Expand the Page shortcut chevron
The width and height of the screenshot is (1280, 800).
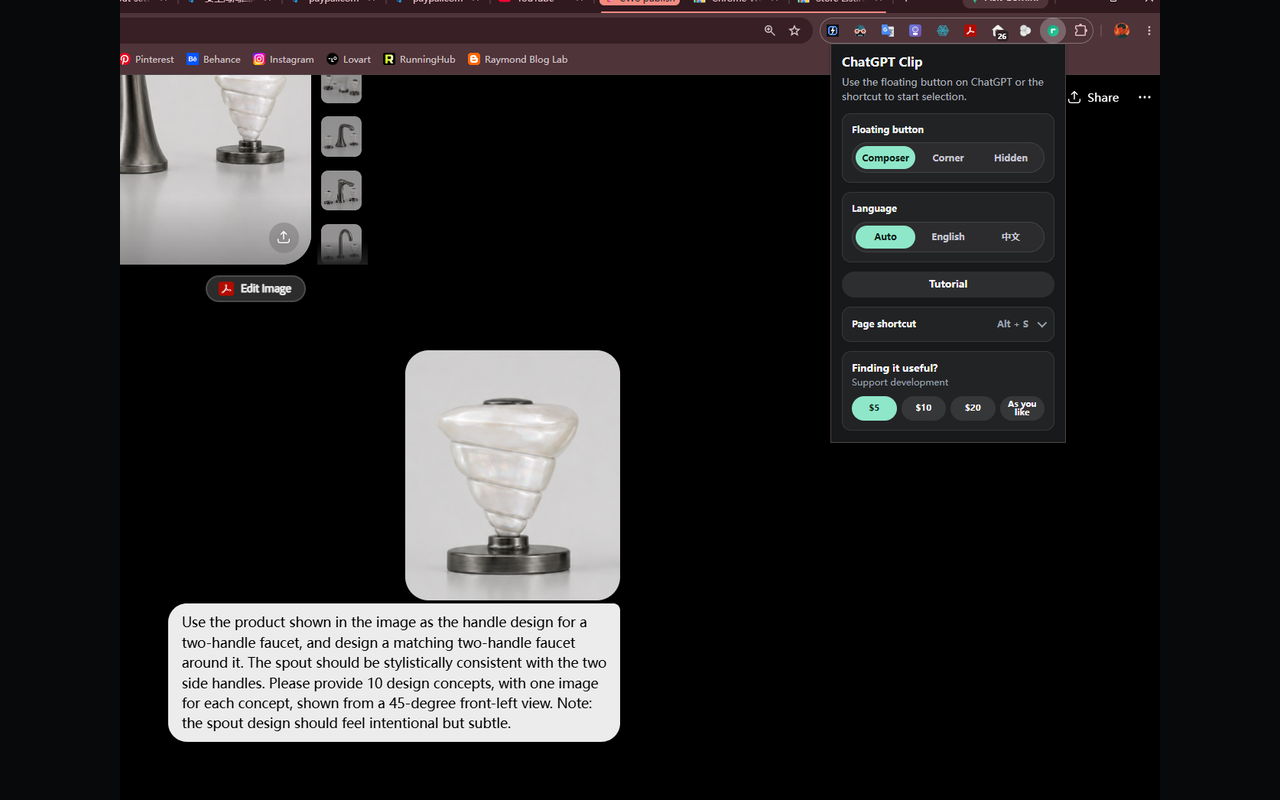point(1042,324)
